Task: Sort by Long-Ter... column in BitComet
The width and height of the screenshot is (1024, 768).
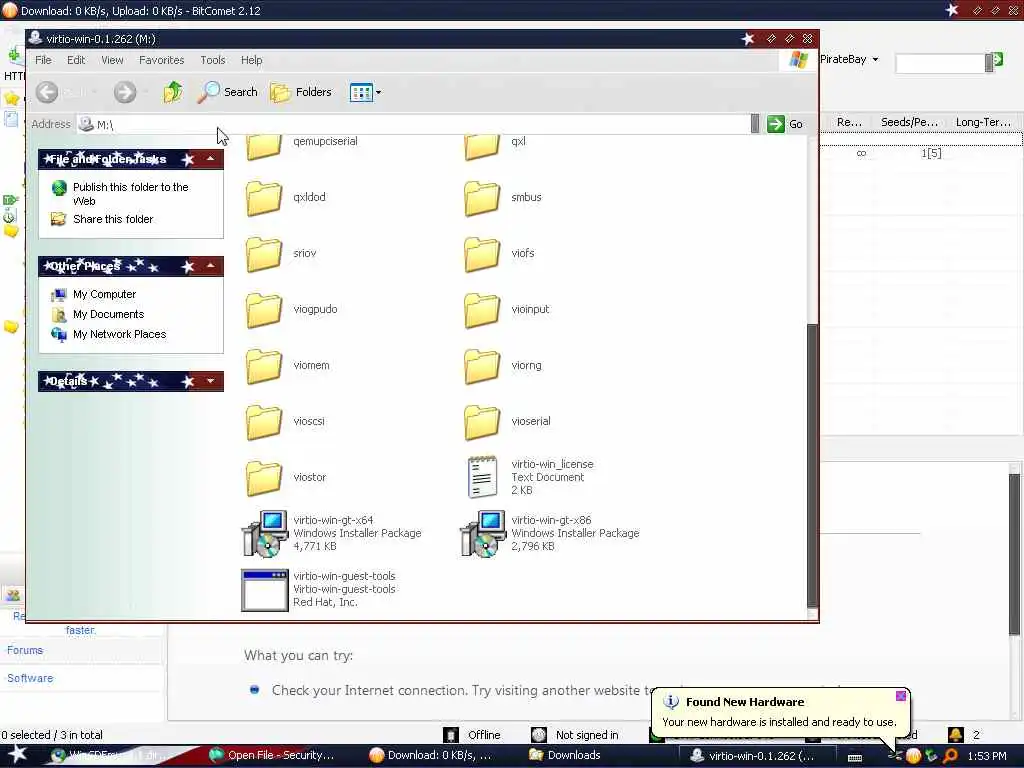Action: (x=983, y=122)
